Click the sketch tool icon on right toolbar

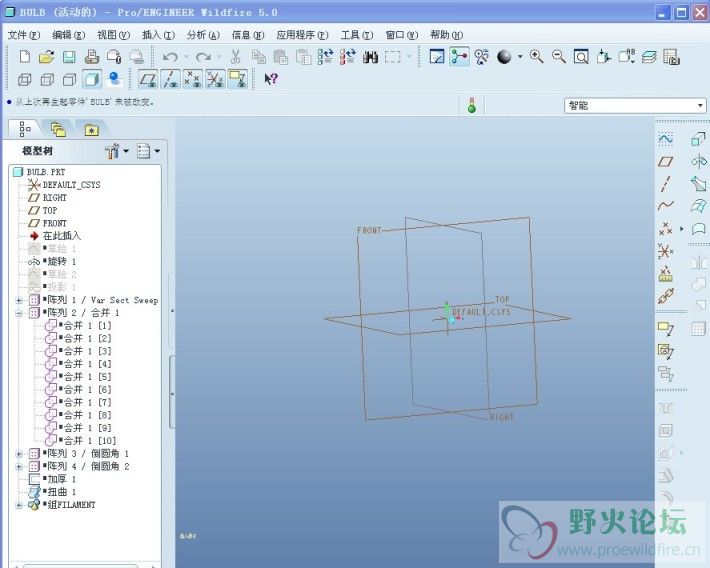pyautogui.click(x=665, y=139)
